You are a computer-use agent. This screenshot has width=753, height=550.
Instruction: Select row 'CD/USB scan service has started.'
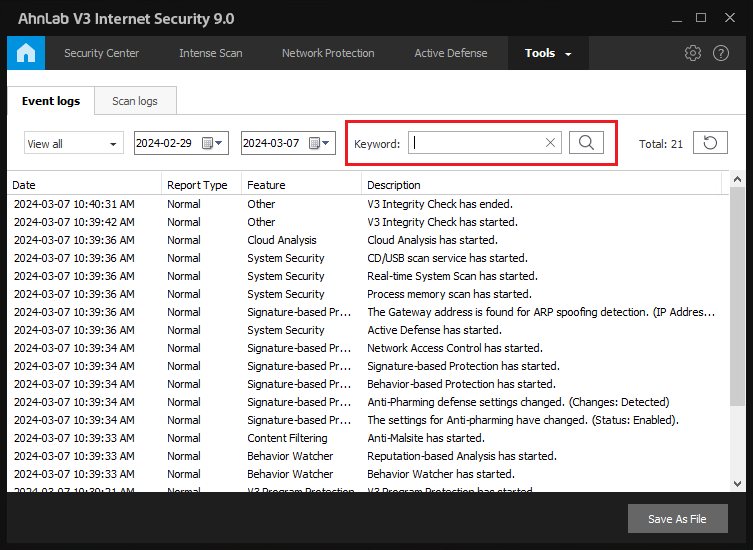368,258
